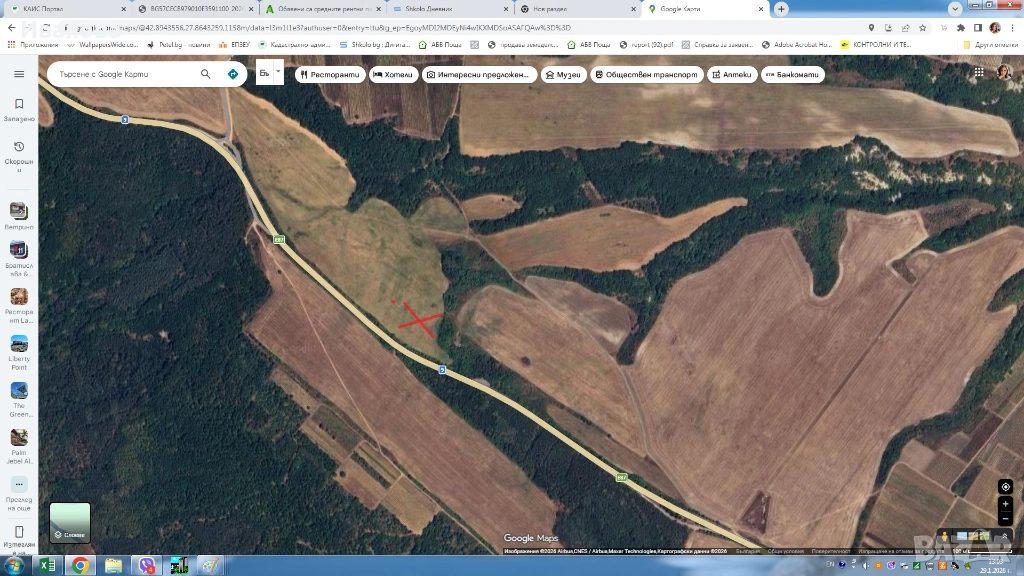Viewport: 1024px width, 576px height.
Task: Bookmark this page with star icon
Action: (924, 28)
